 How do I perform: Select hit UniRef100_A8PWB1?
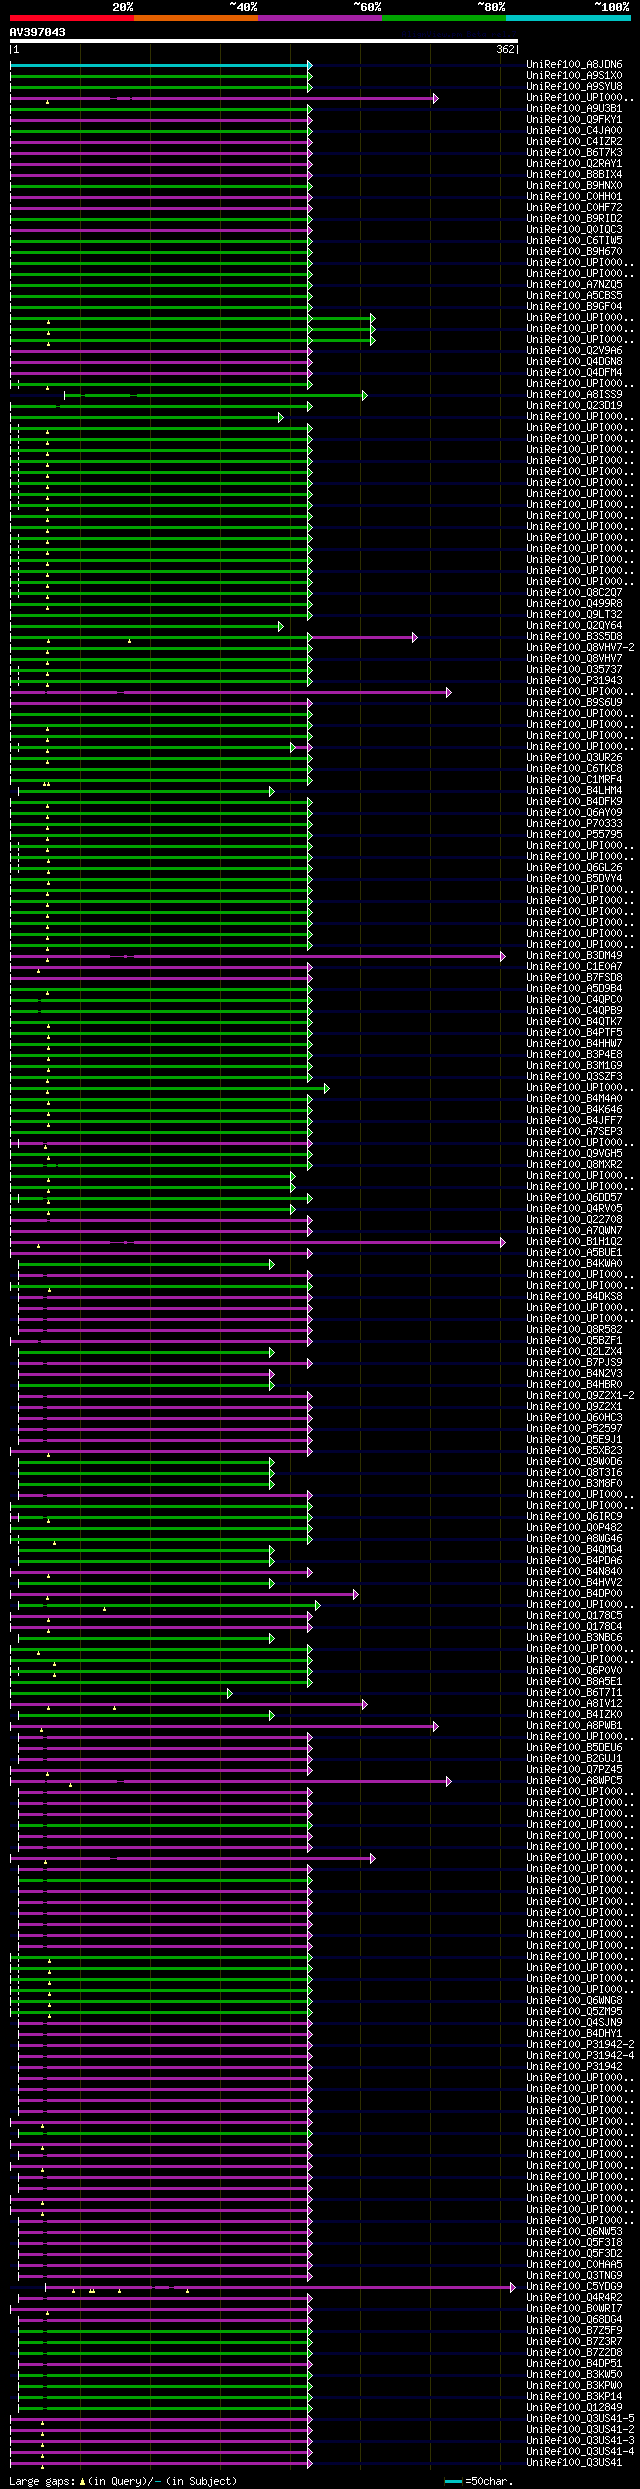(574, 1726)
